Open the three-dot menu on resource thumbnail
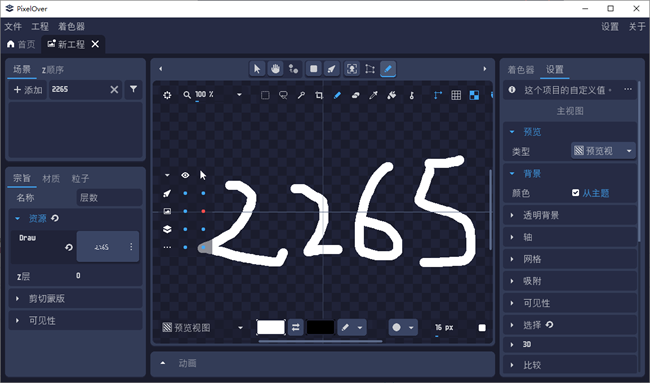The image size is (650, 383). click(131, 247)
